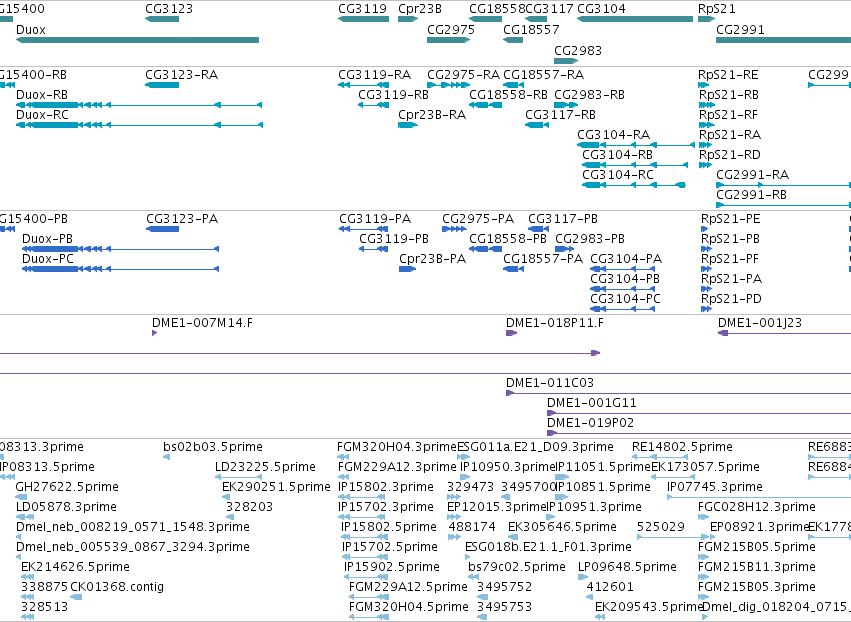Click the RpS21-PD protein label
The height and width of the screenshot is (622, 851).
point(731,299)
